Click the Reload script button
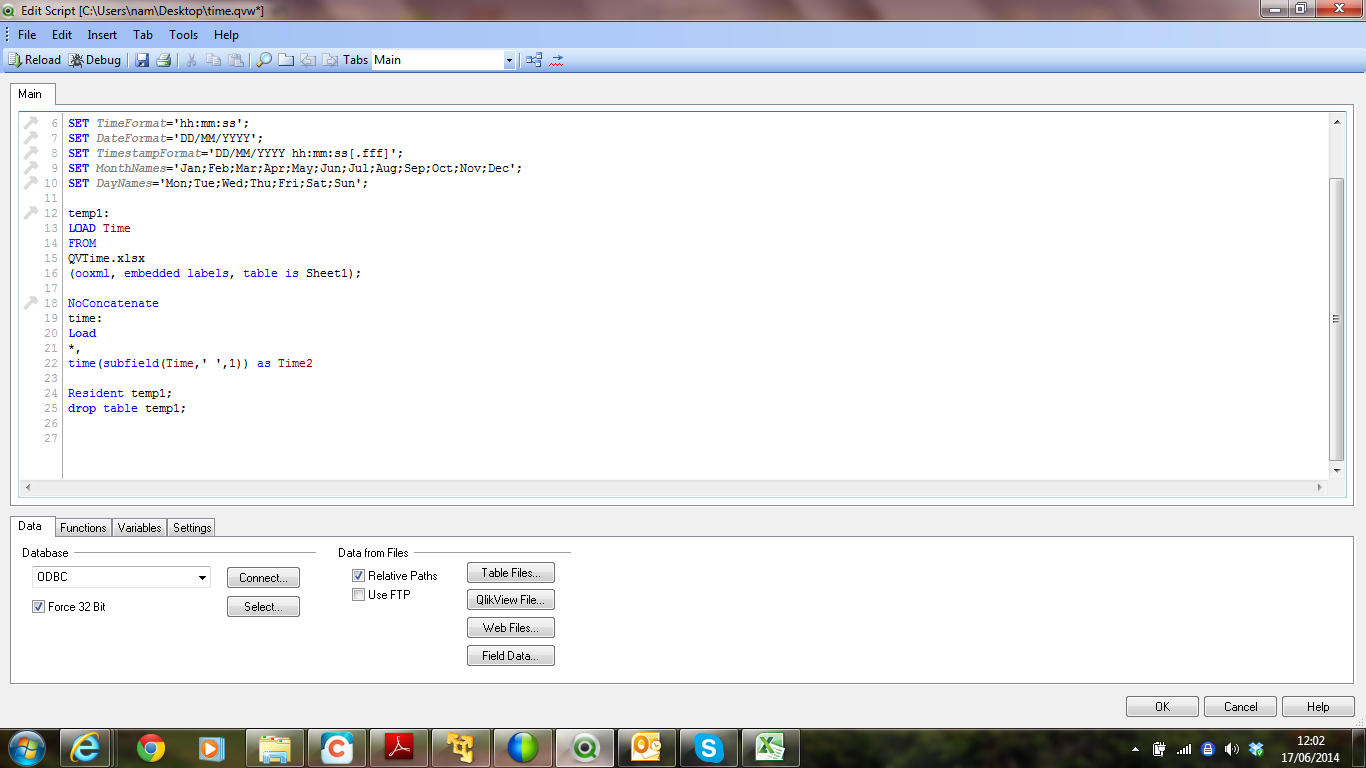The height and width of the screenshot is (768, 1366). point(34,60)
